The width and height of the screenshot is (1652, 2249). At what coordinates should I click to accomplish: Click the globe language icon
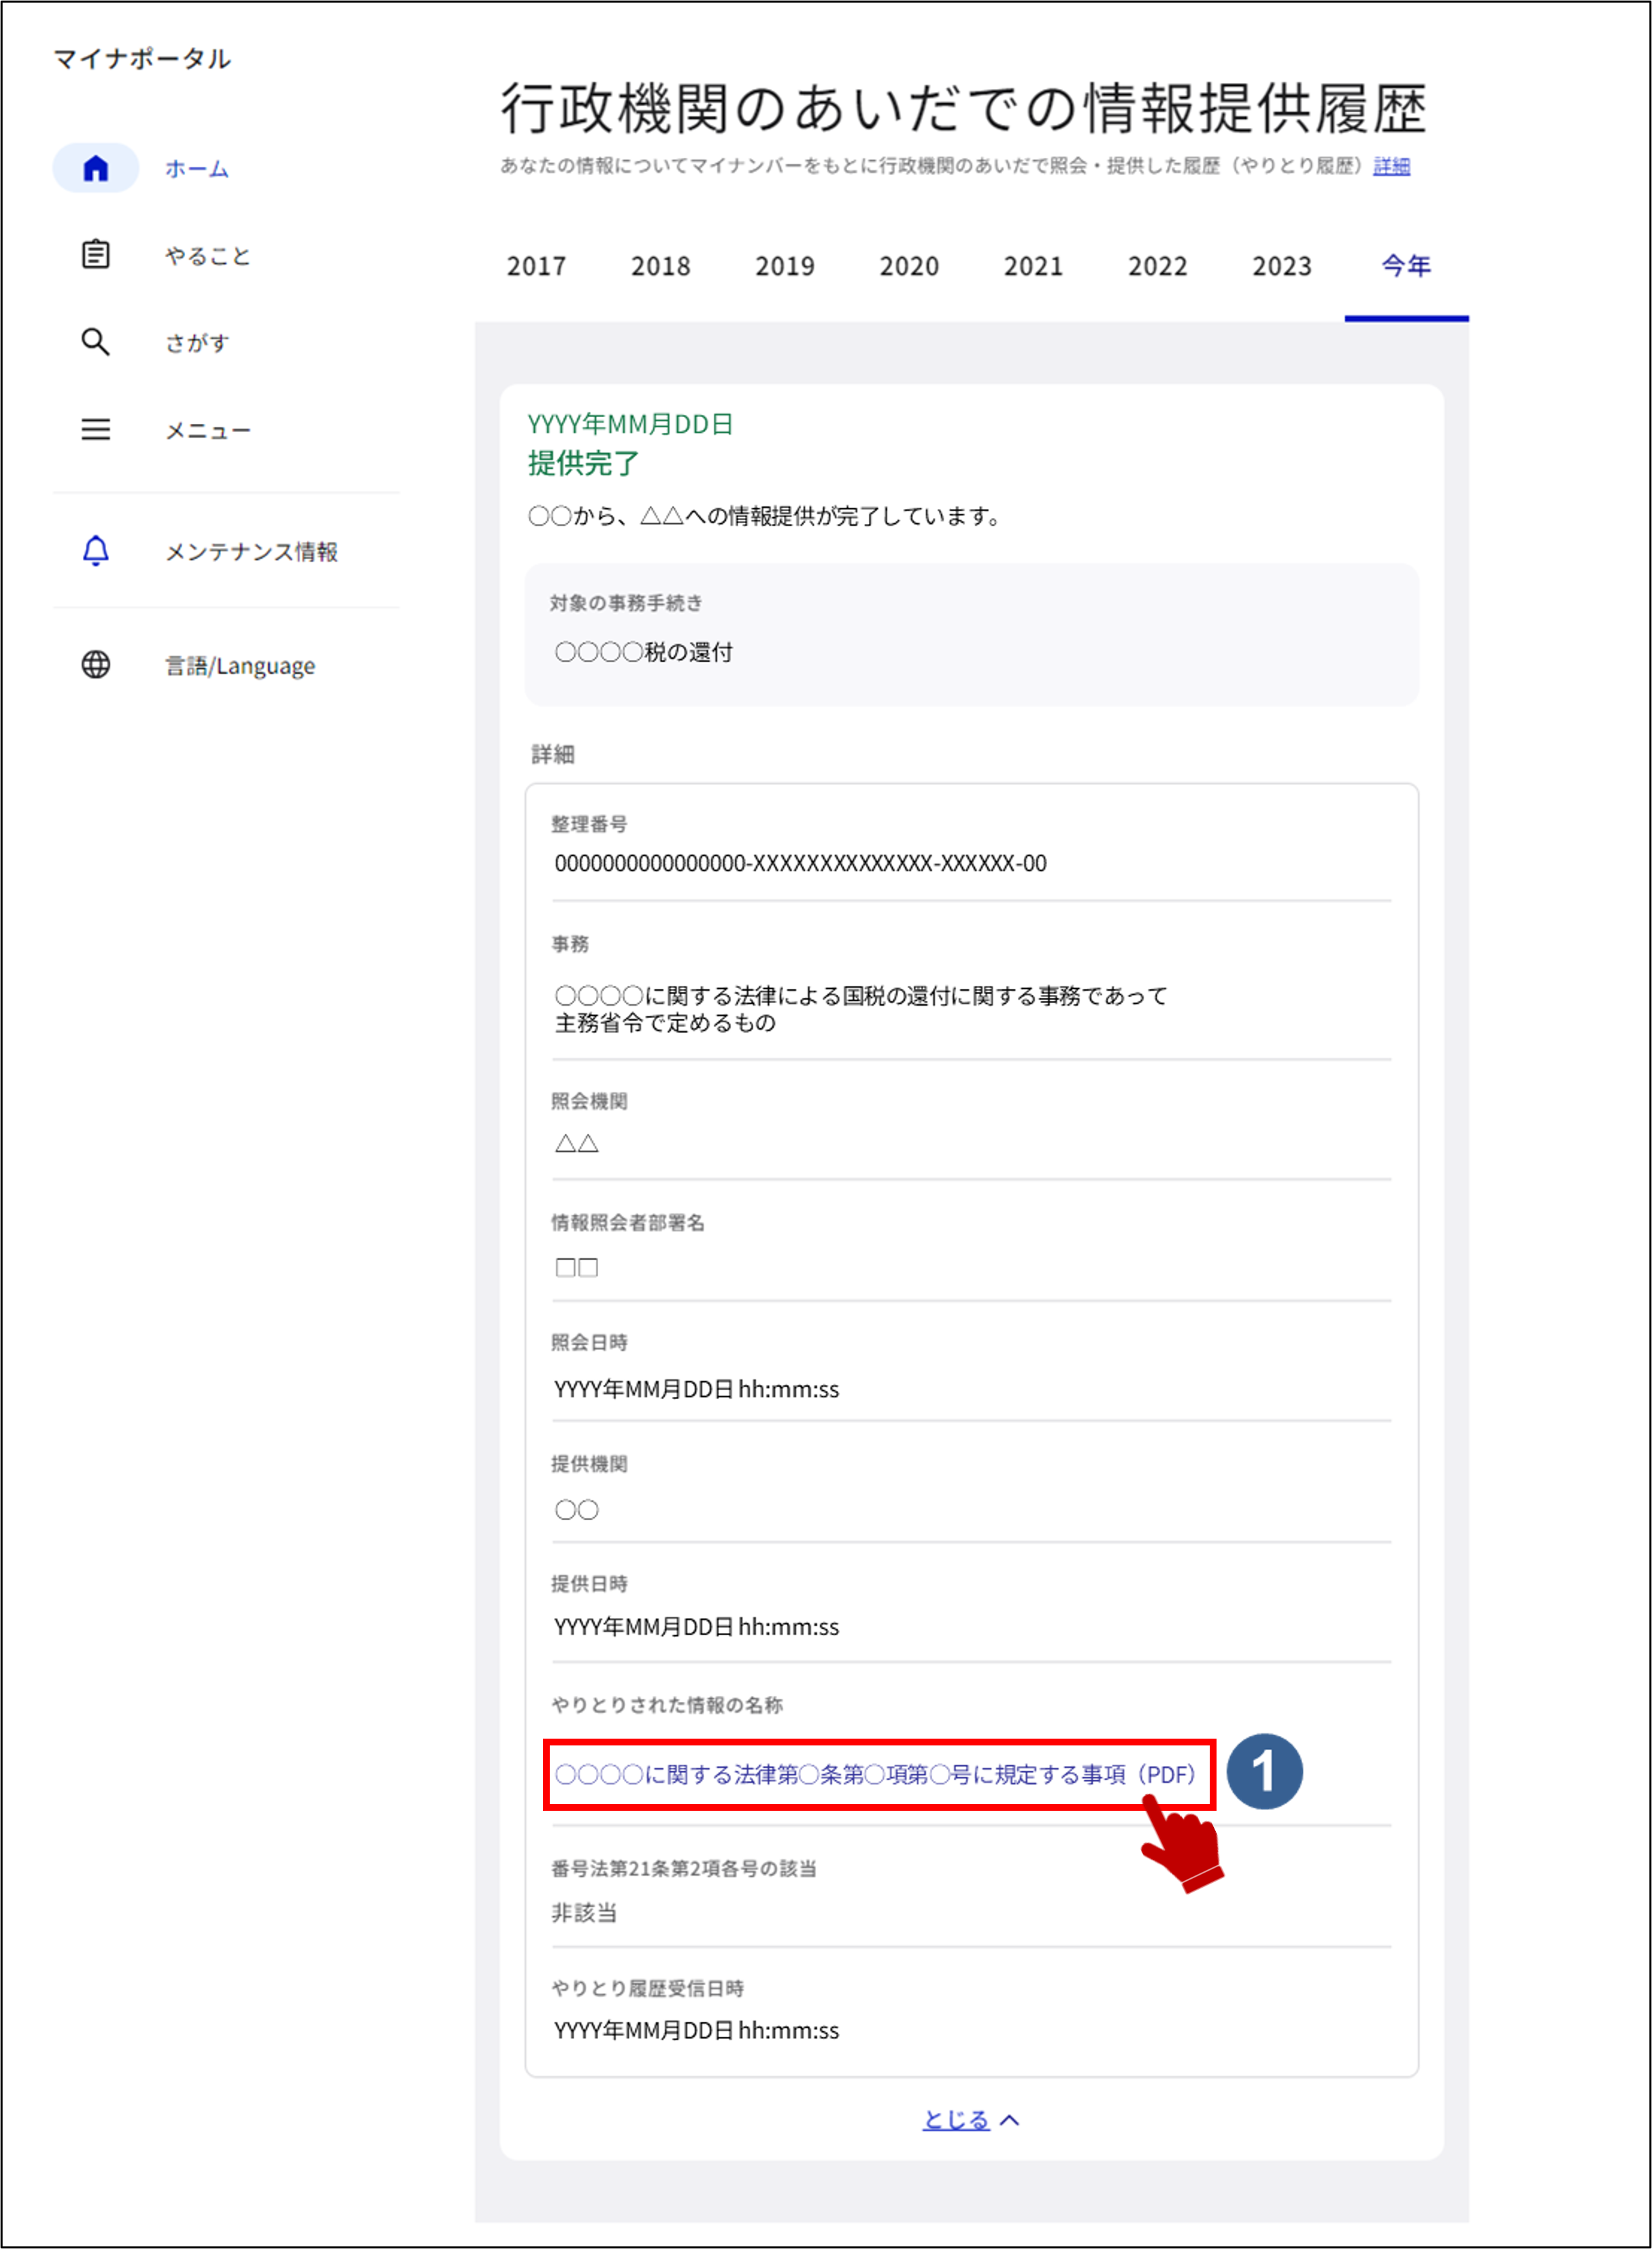[95, 665]
